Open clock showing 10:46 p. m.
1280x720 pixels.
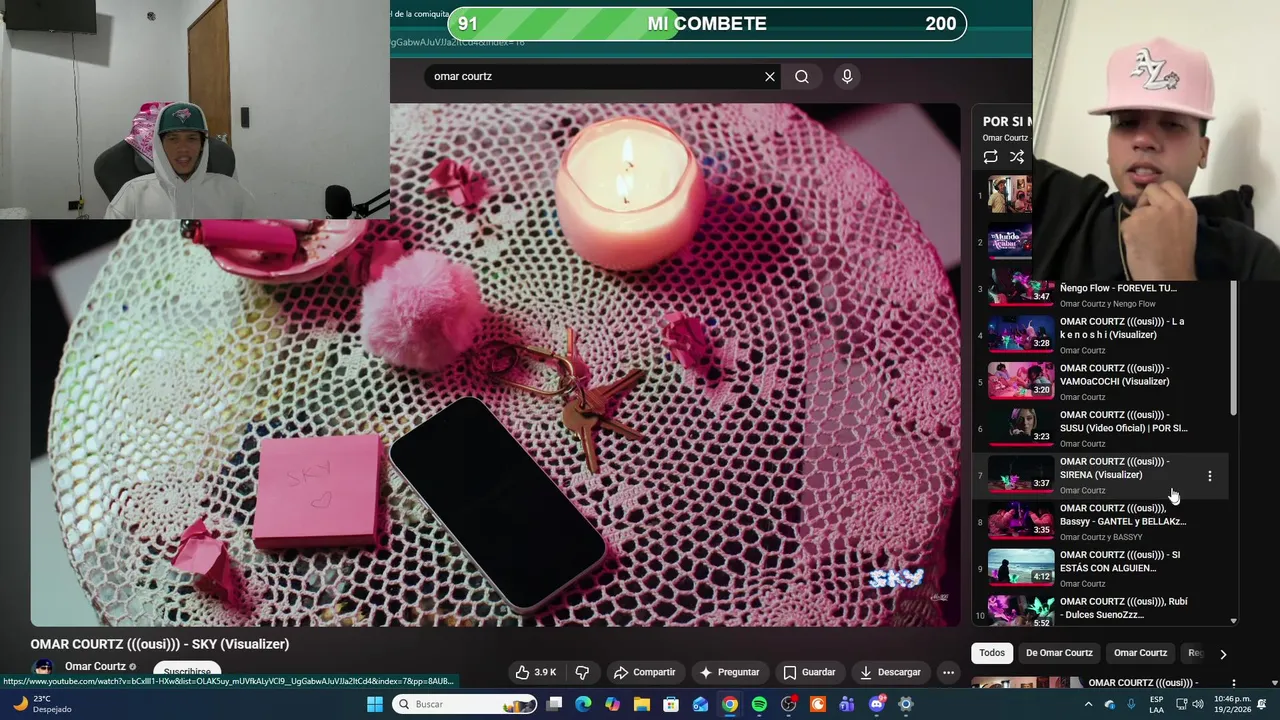(x=1231, y=704)
